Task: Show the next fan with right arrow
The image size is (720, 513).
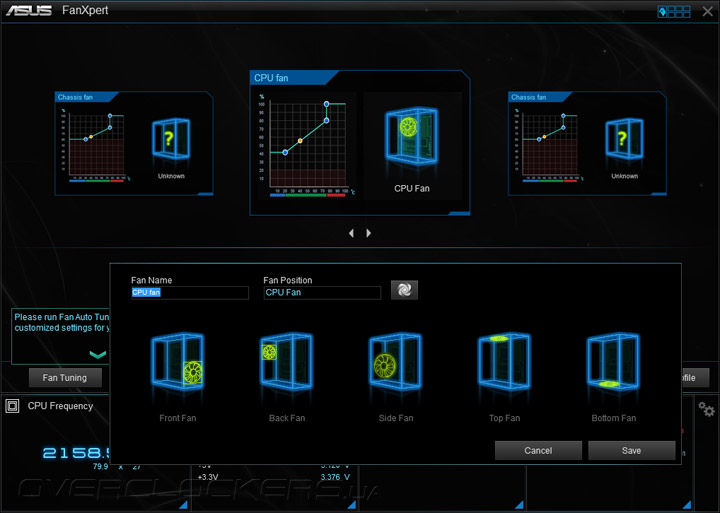Action: click(x=368, y=233)
